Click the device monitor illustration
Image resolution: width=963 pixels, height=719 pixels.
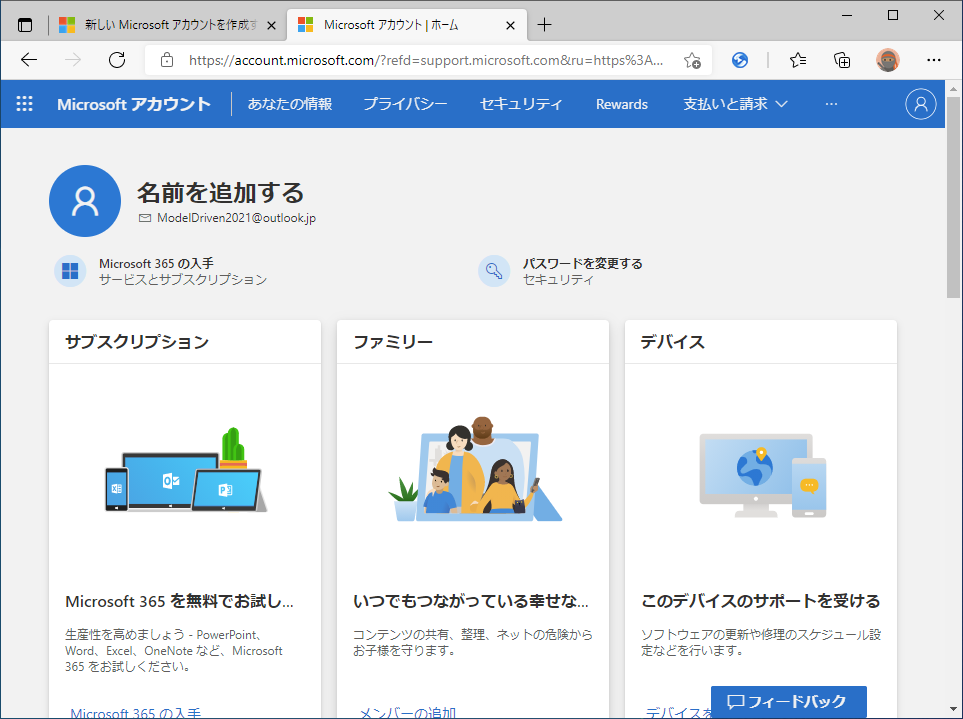pyautogui.click(x=762, y=475)
